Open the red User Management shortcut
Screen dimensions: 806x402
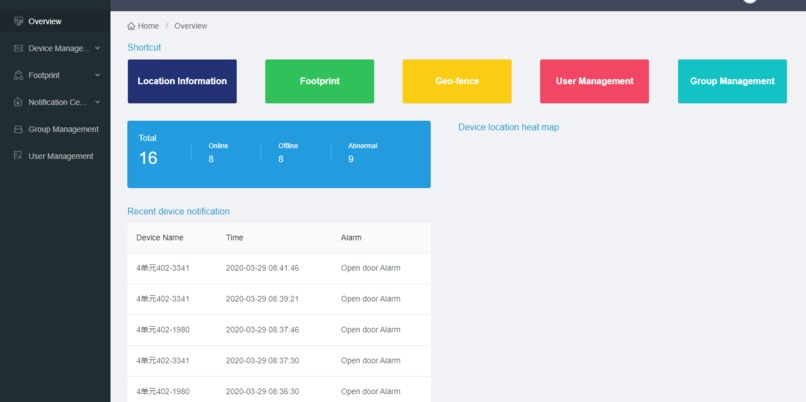click(x=594, y=81)
